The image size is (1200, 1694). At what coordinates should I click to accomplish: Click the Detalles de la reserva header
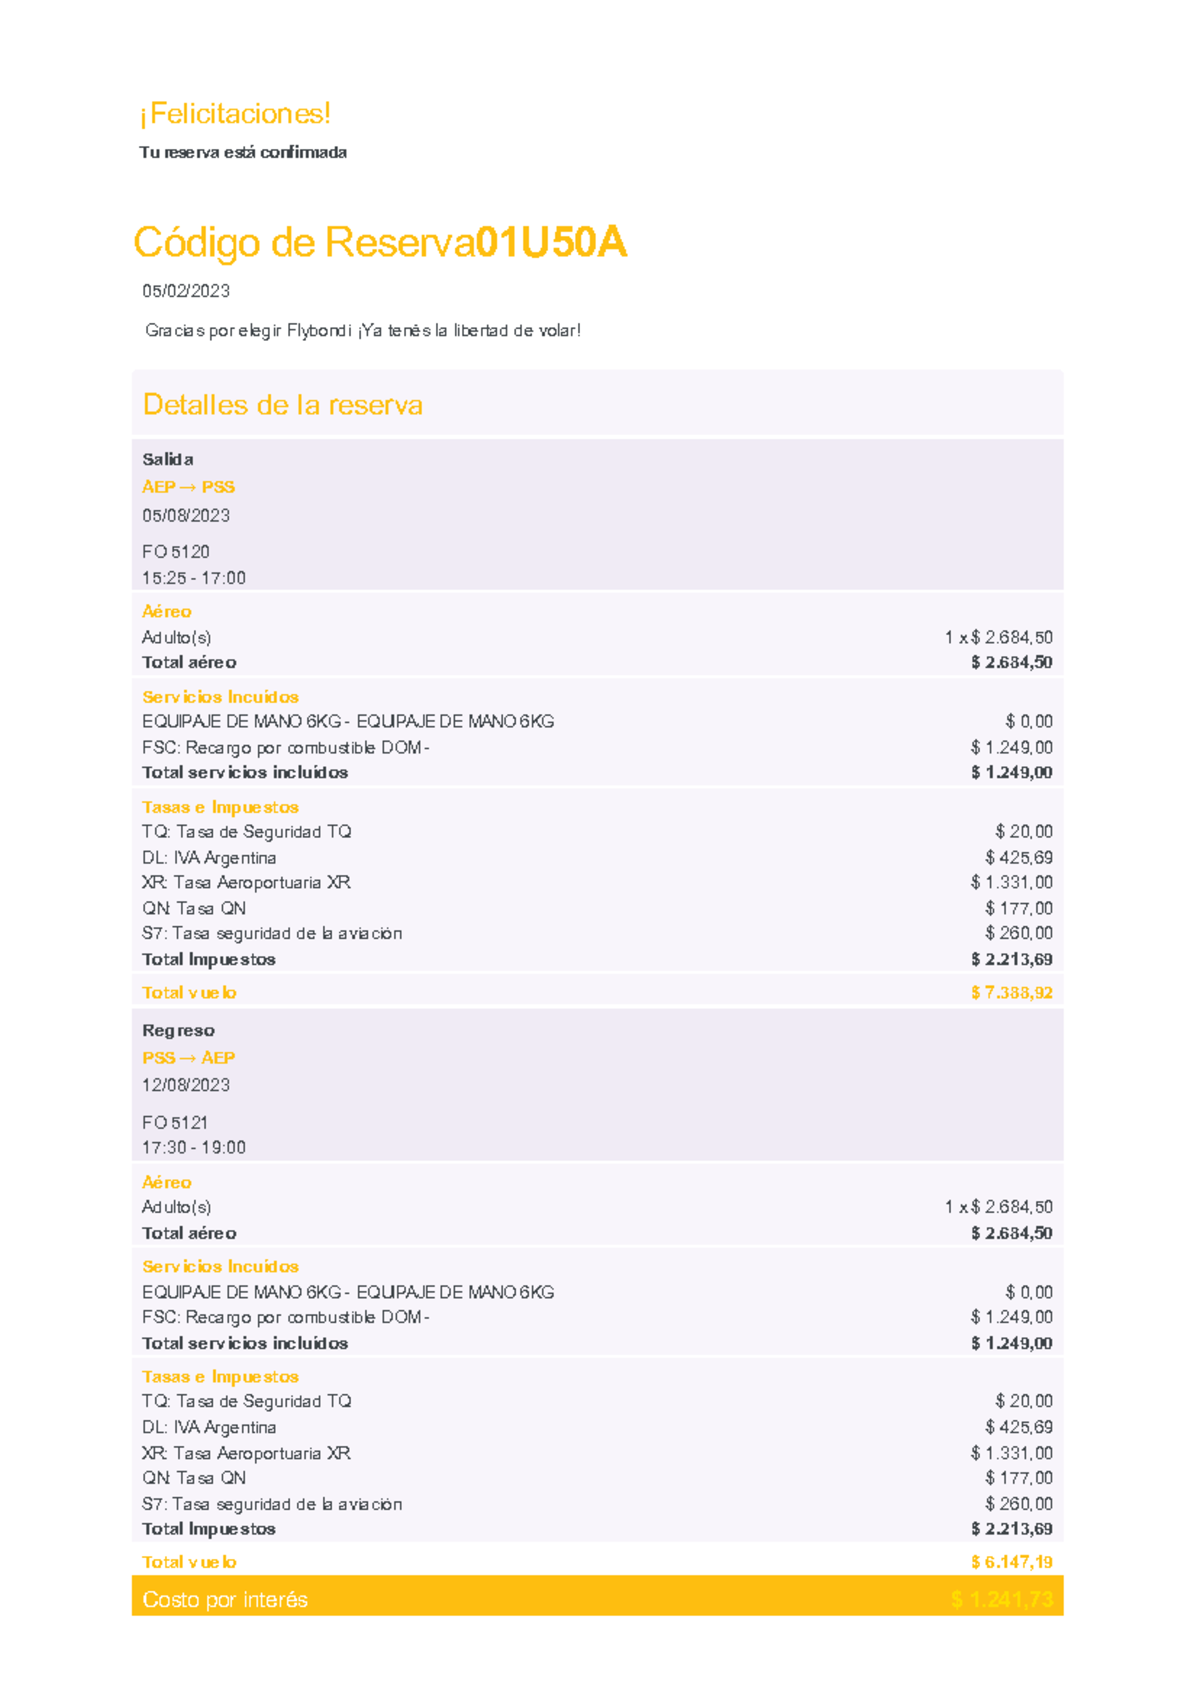(x=283, y=404)
